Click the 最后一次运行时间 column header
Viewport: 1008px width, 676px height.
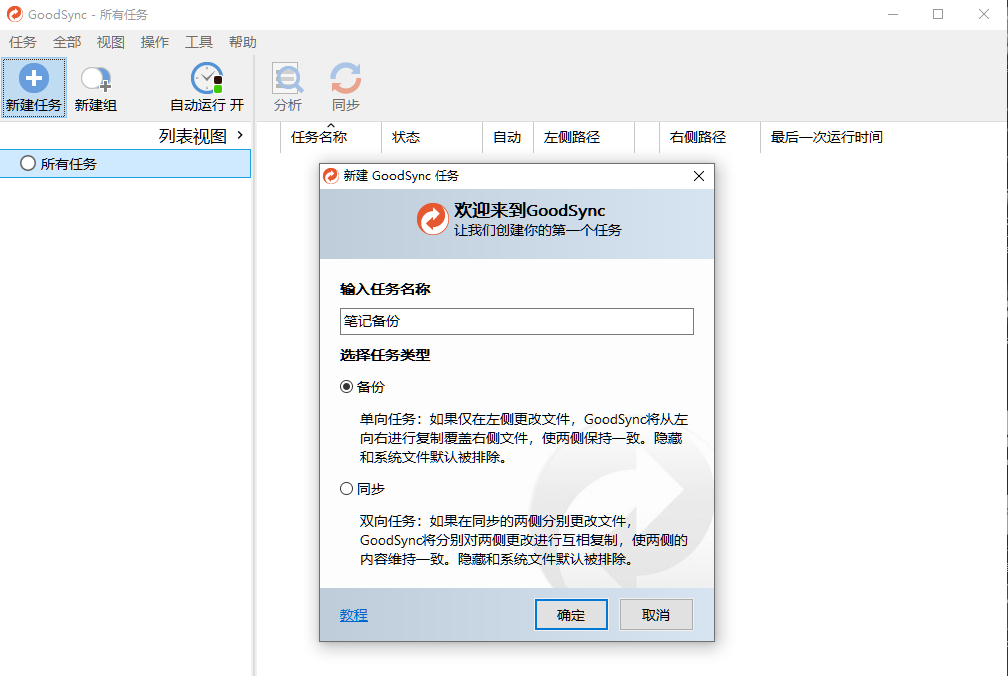tap(827, 137)
